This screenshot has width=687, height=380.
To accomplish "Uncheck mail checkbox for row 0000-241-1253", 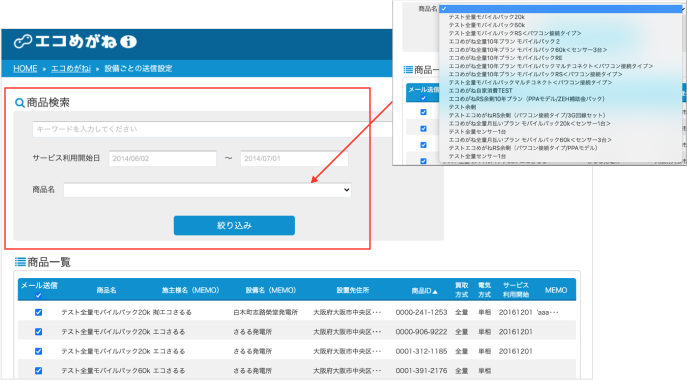I will [39, 313].
